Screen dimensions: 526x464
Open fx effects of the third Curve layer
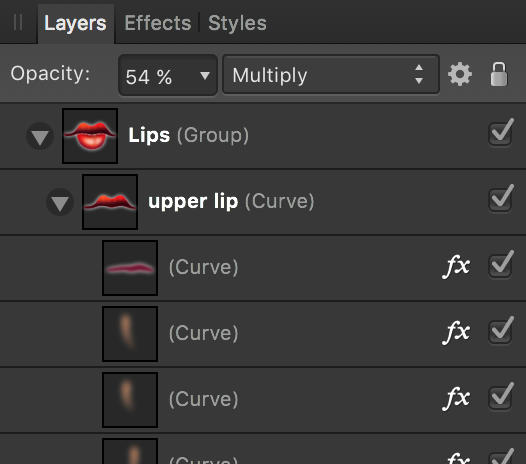click(456, 398)
